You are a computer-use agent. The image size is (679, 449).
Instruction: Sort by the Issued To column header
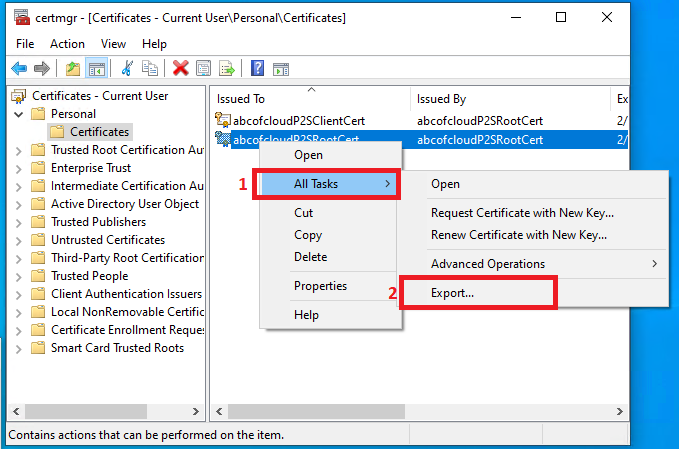pyautogui.click(x=311, y=99)
